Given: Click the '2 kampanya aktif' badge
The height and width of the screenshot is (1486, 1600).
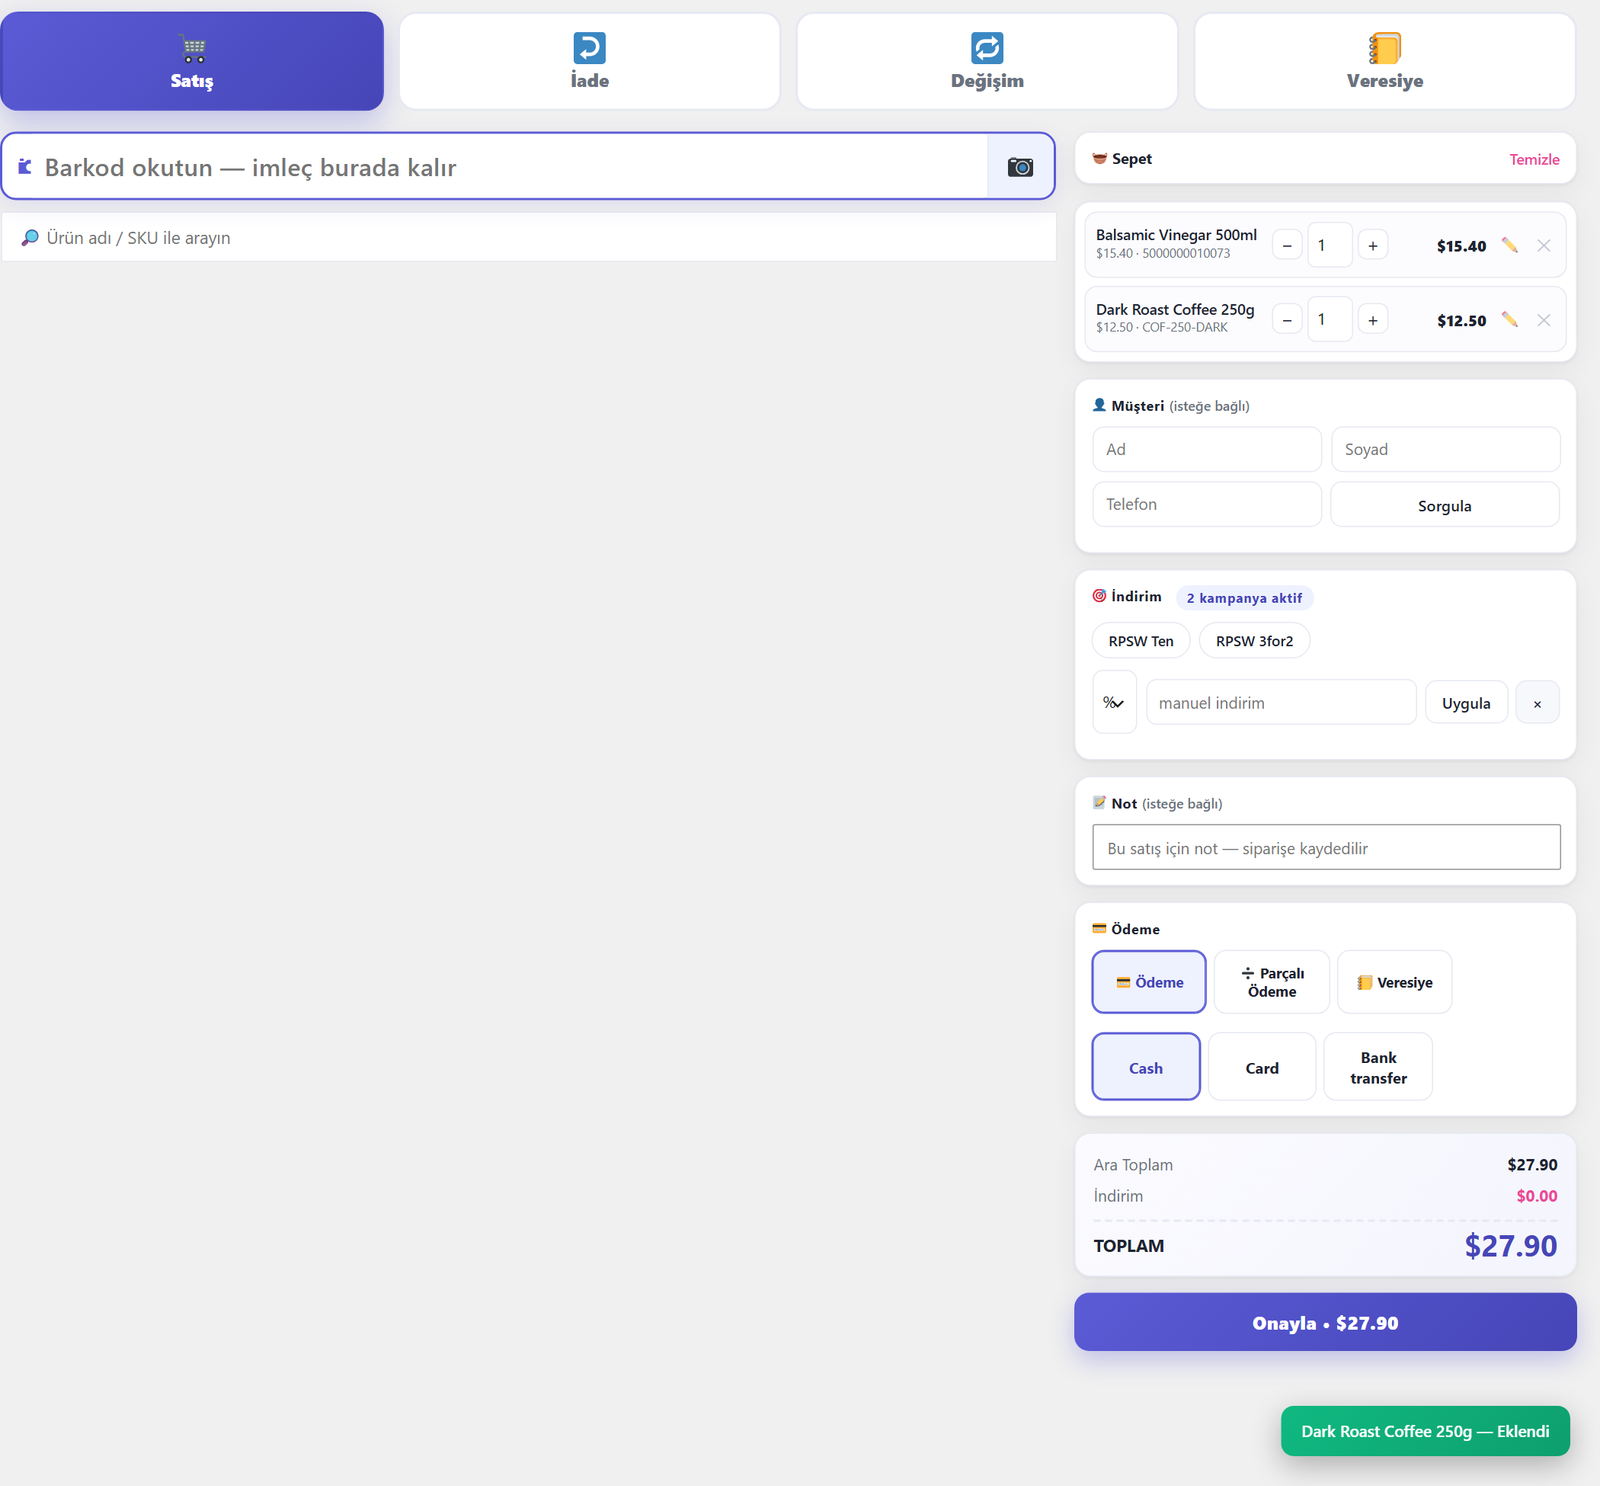Looking at the screenshot, I should [1244, 598].
